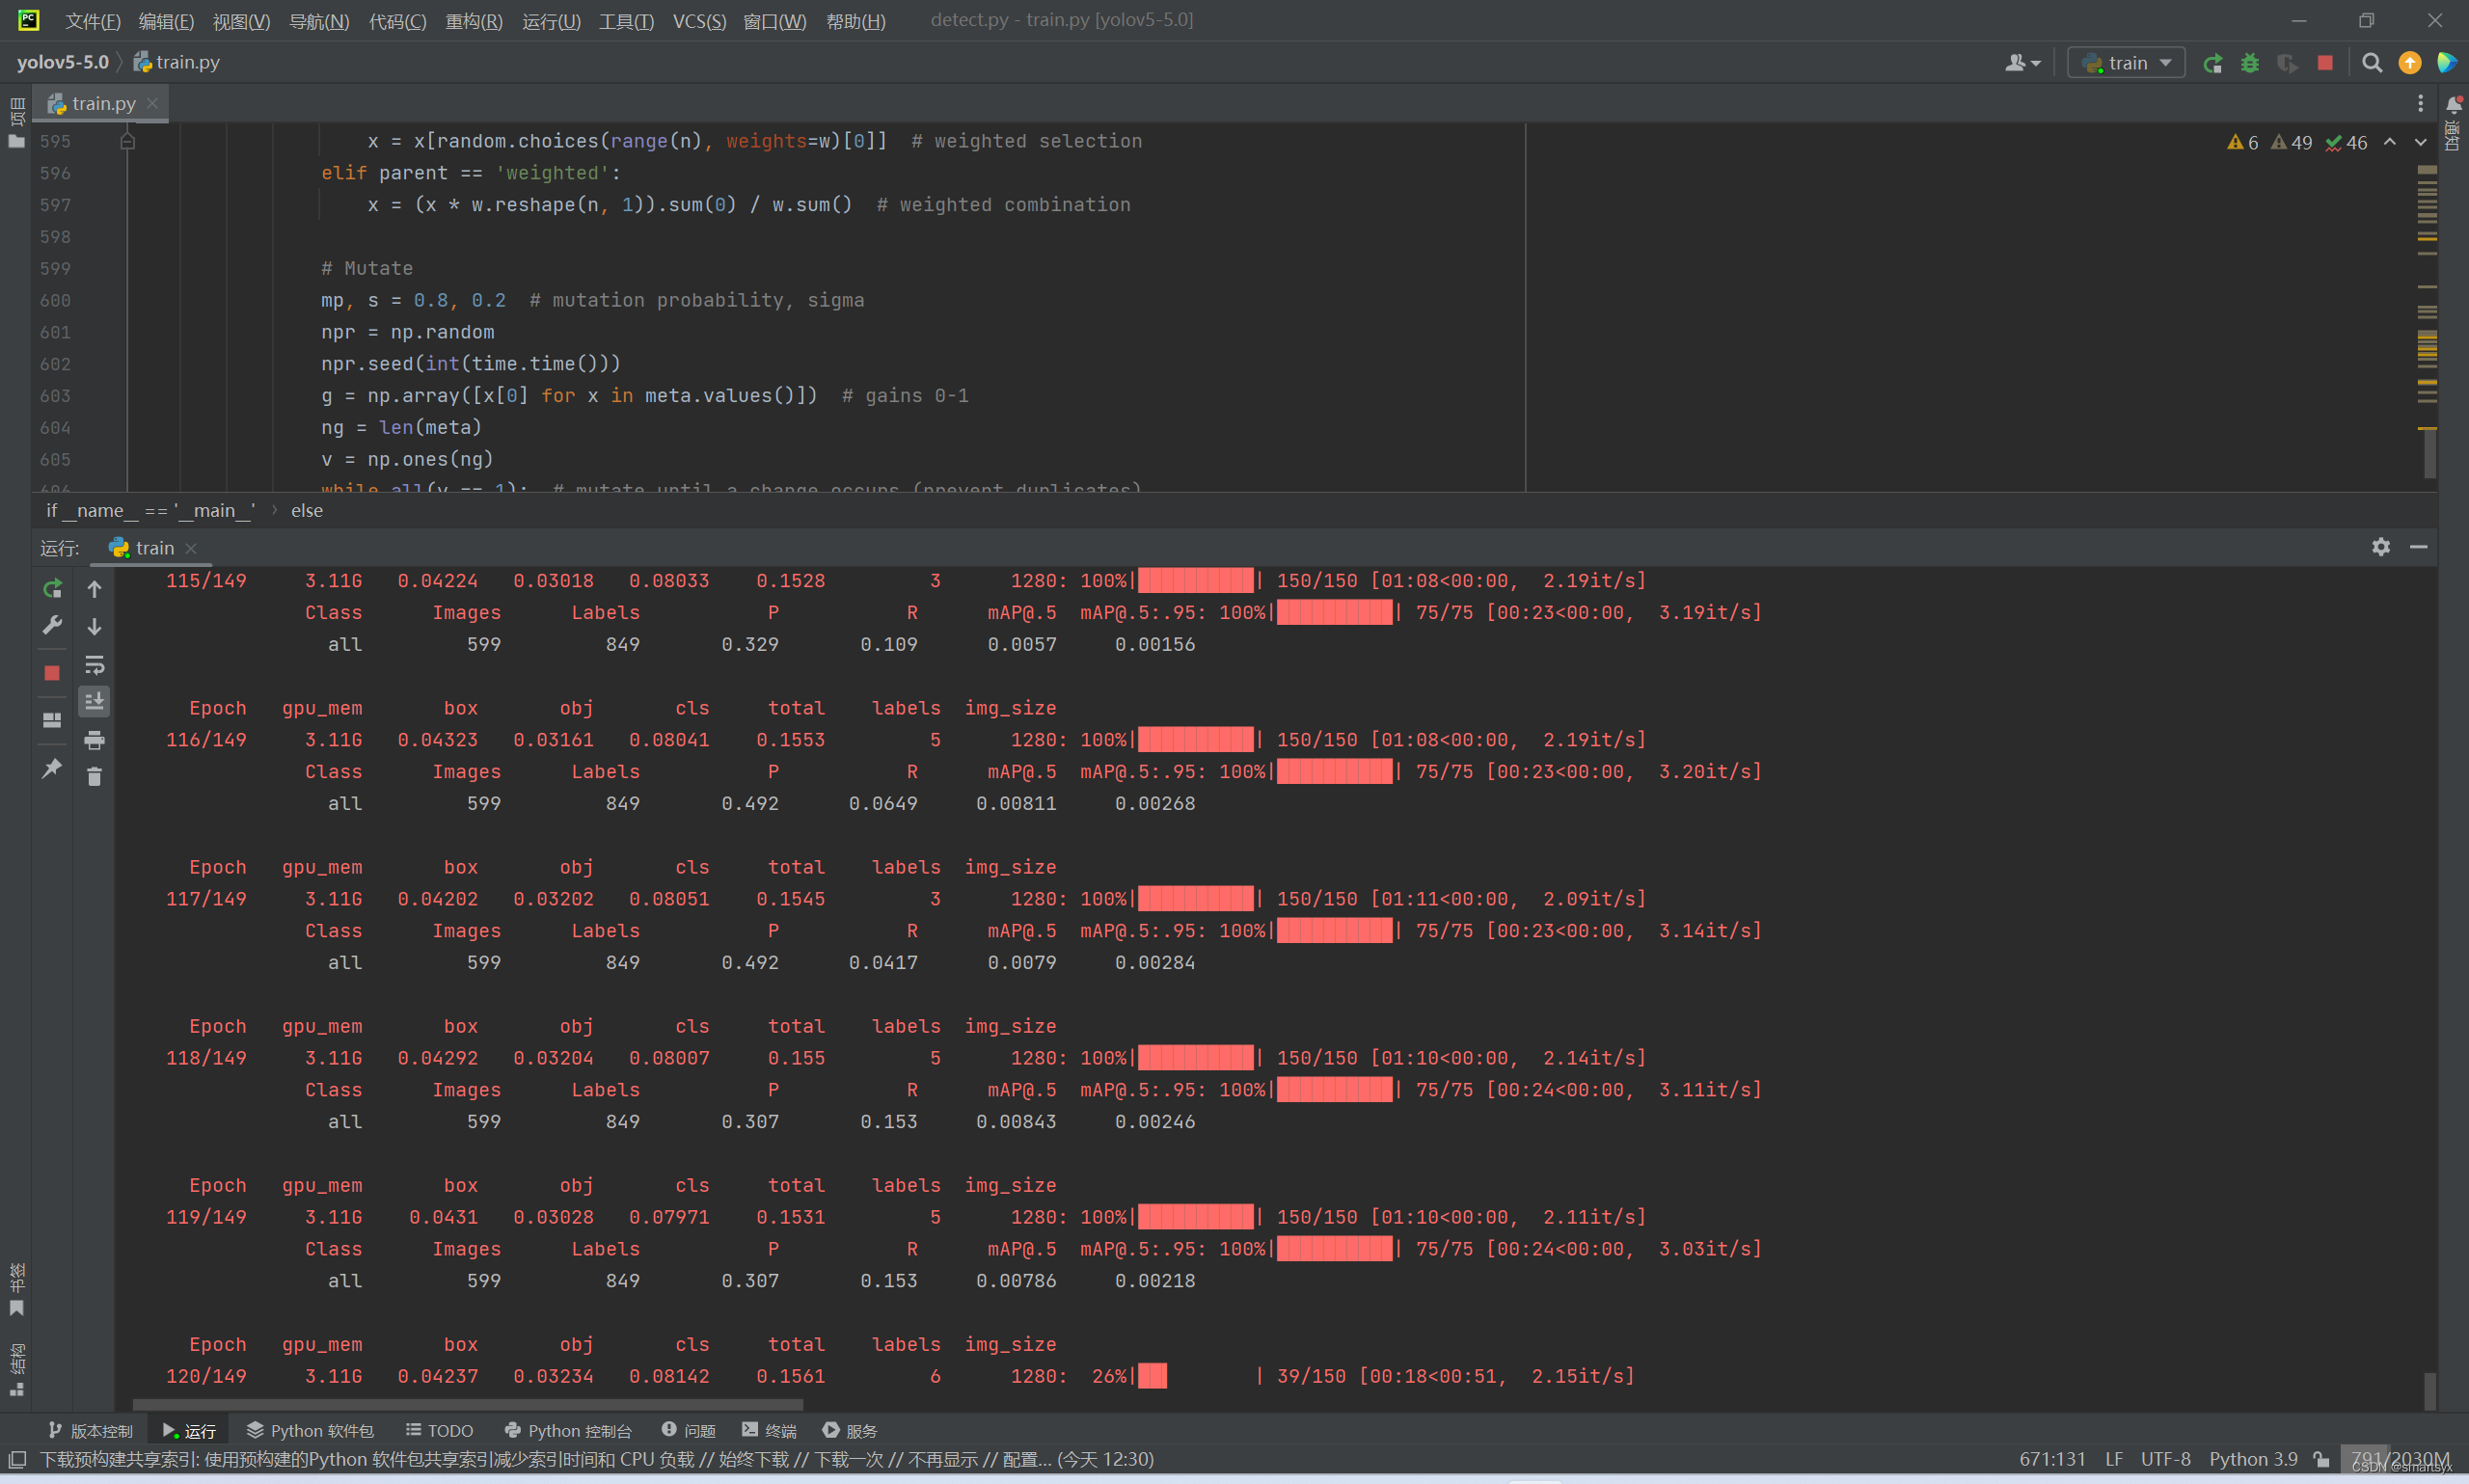Click the rerun train icon in top toolbar

click(x=2212, y=63)
